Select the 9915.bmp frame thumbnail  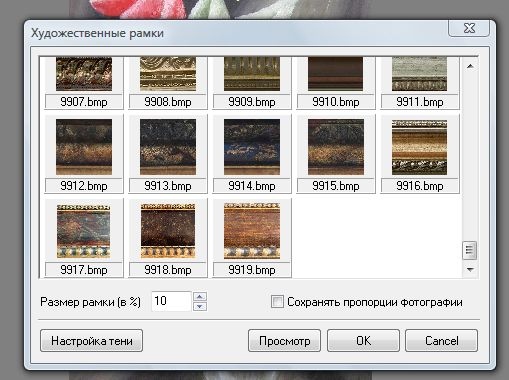[x=336, y=147]
